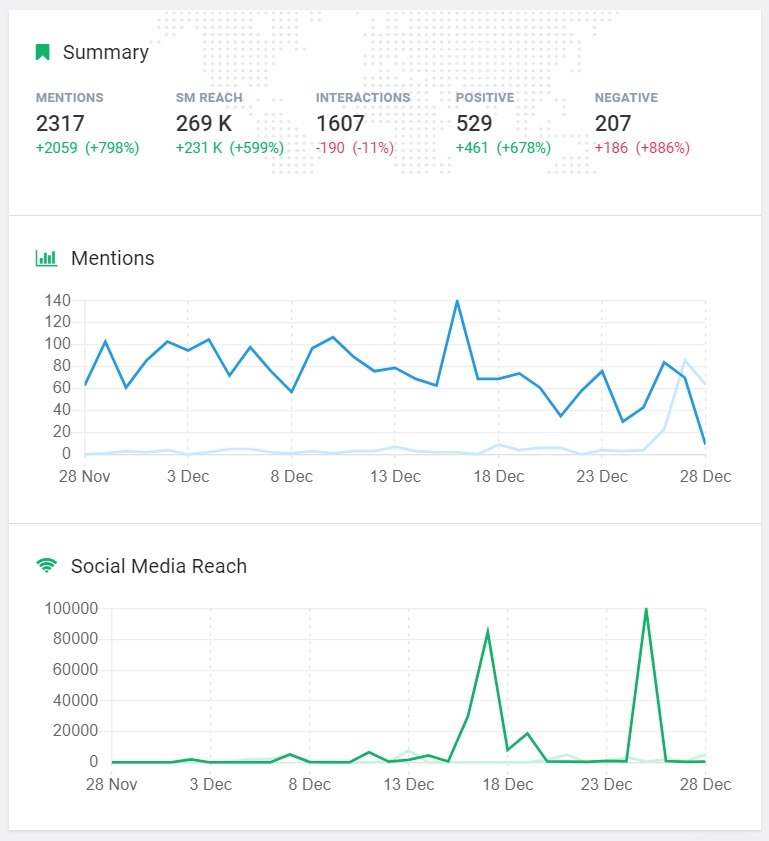Click the -190 (-11%) interactions change figure

355,148
